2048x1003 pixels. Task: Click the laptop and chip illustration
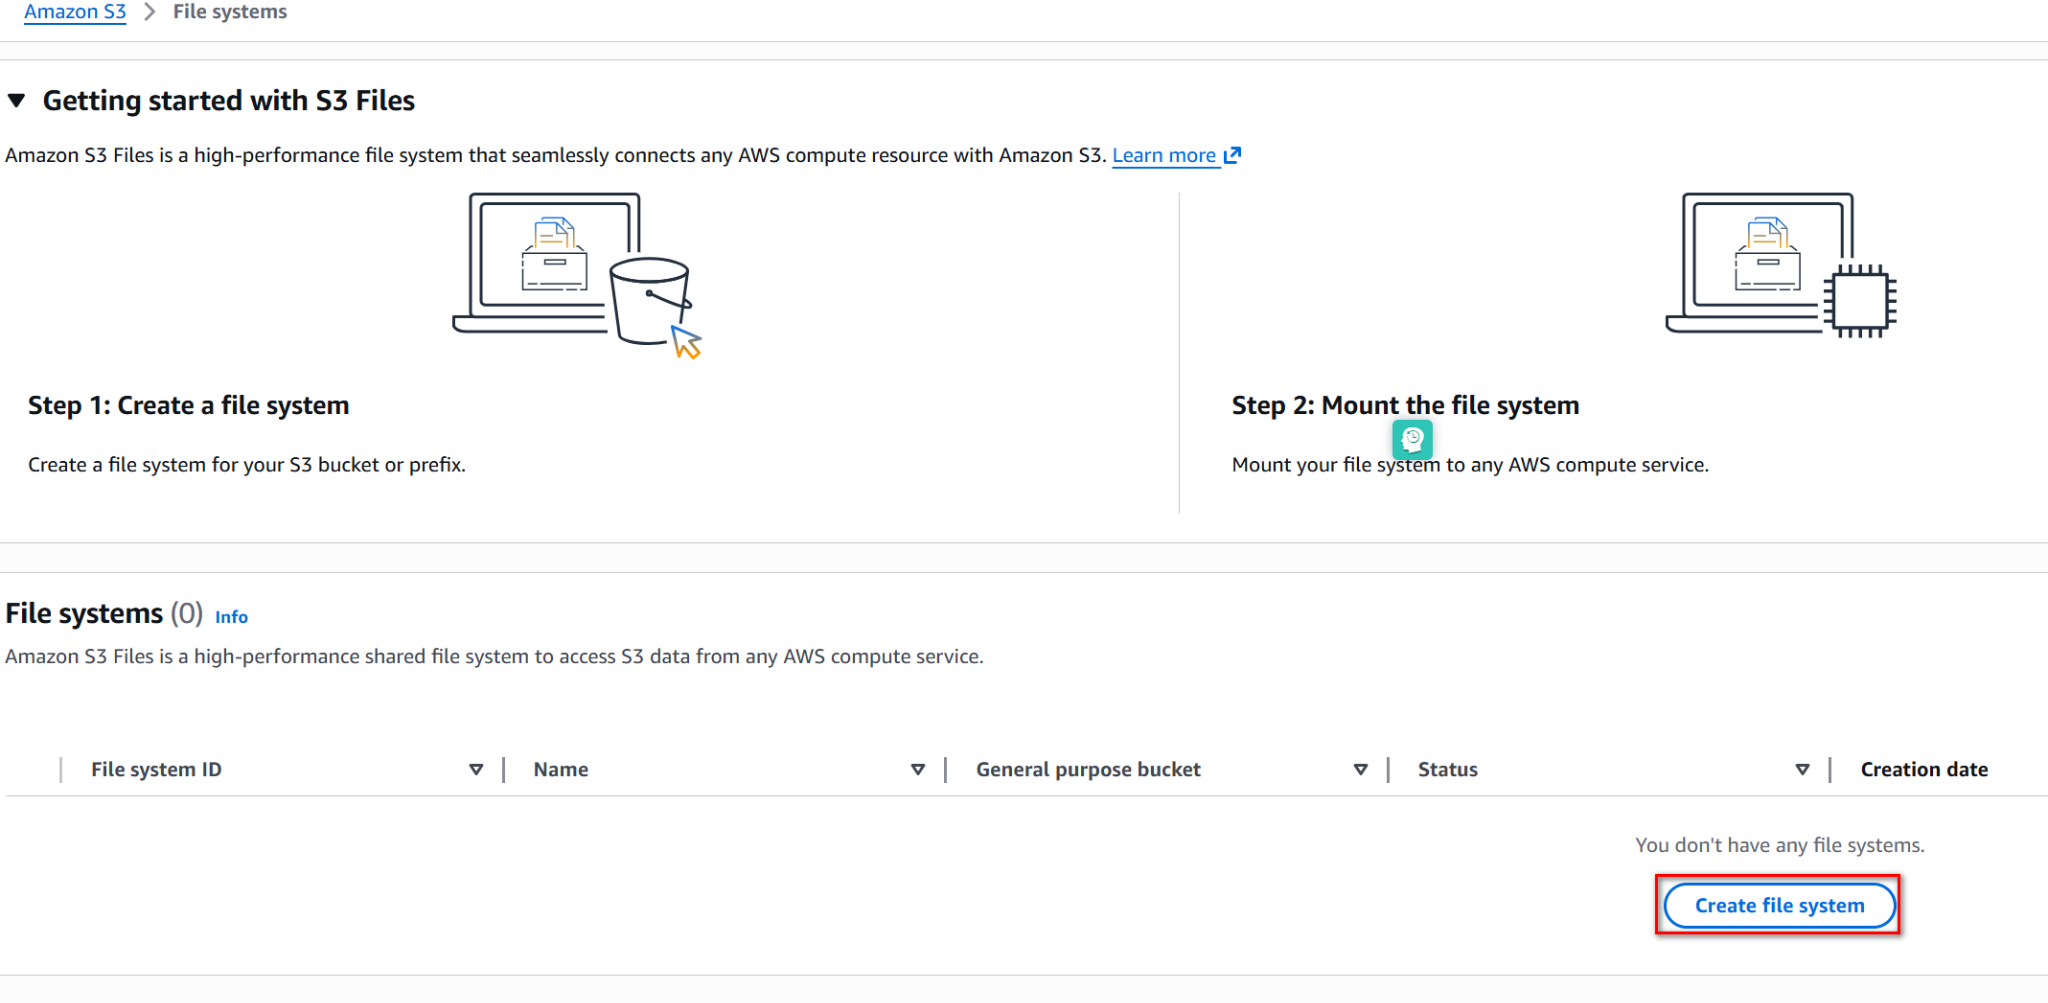tap(1780, 265)
